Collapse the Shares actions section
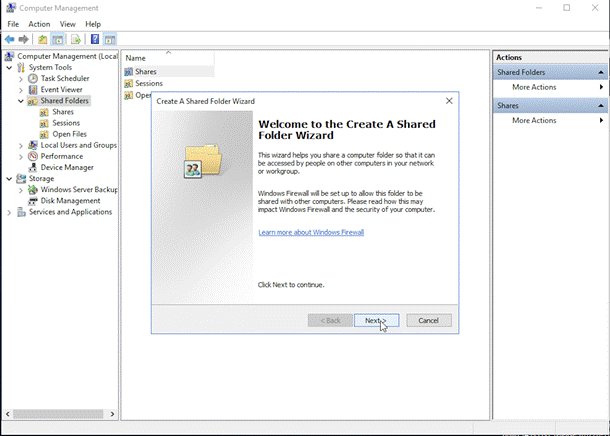The height and width of the screenshot is (436, 610). point(601,106)
